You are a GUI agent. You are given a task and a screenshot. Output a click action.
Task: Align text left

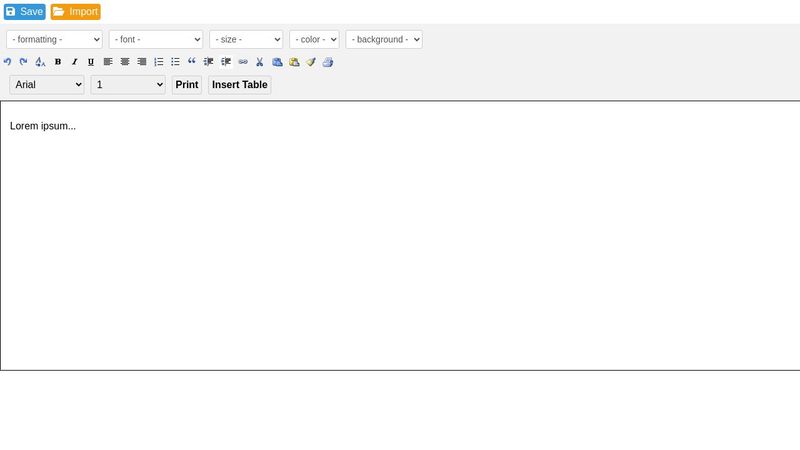(108, 62)
